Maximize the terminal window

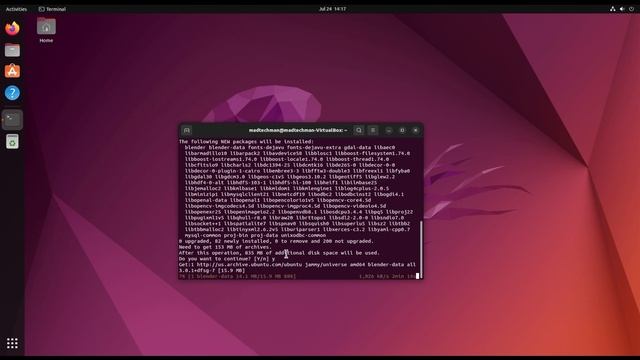402,130
